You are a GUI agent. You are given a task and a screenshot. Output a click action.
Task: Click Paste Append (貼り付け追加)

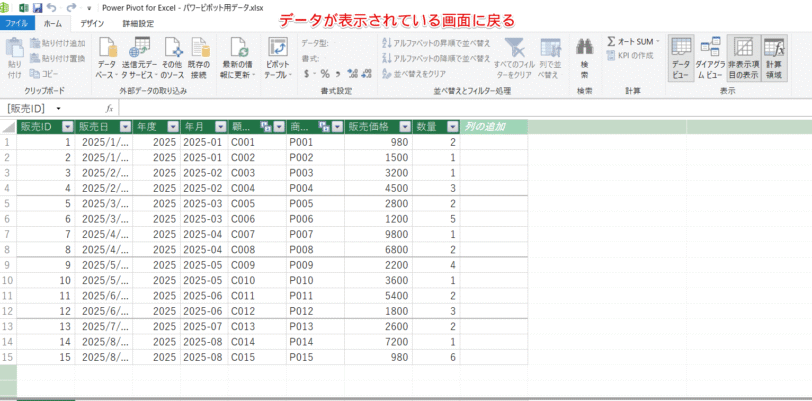pyautogui.click(x=57, y=44)
